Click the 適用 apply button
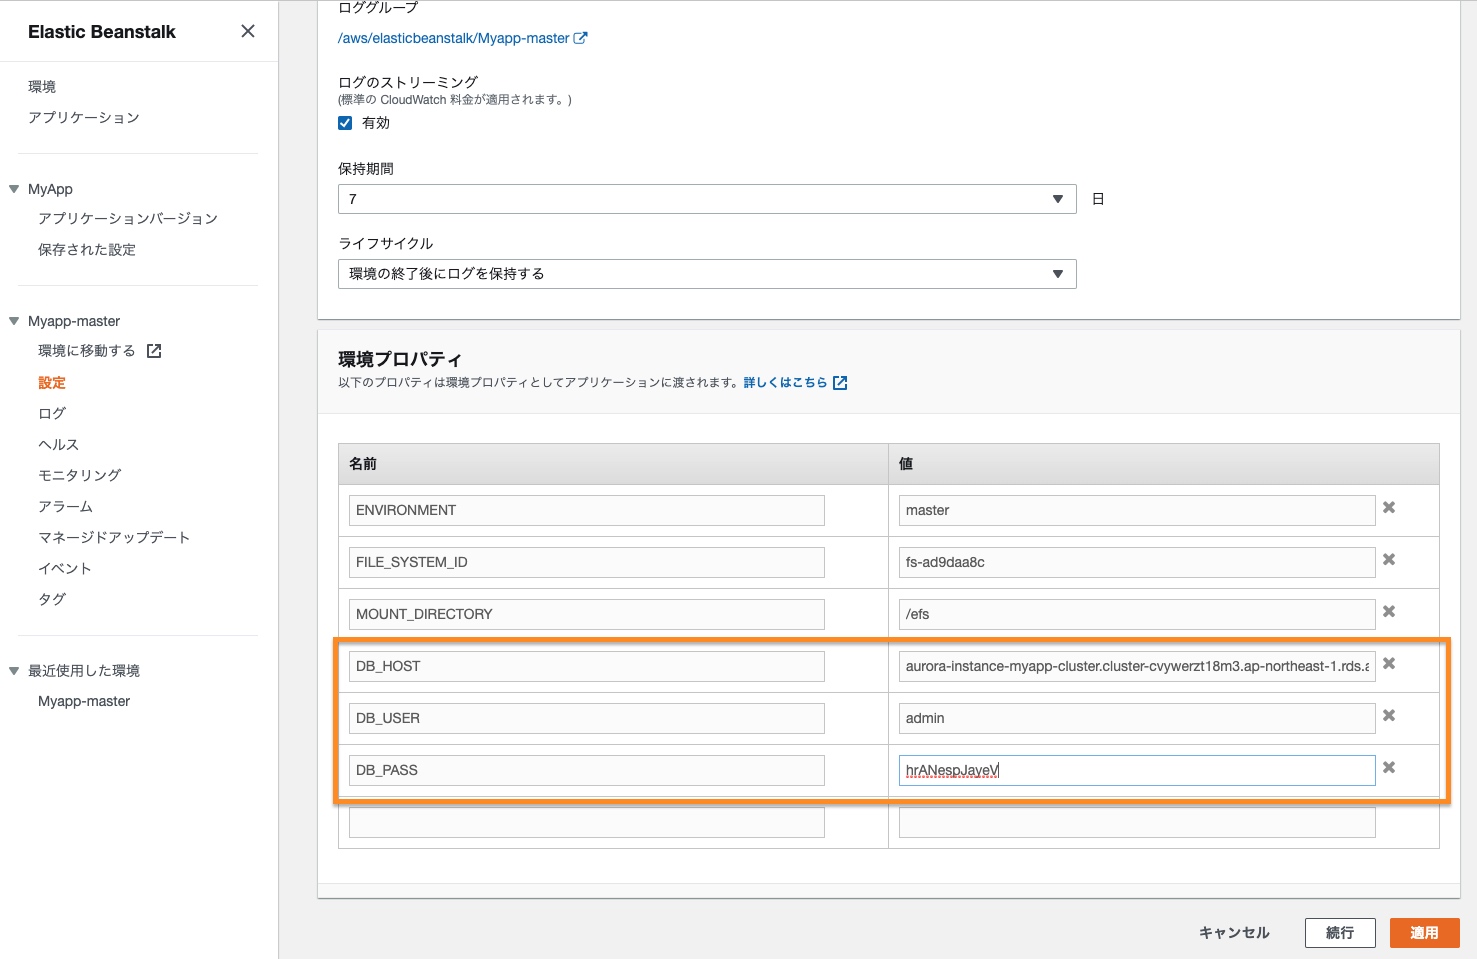Screen dimensions: 1477x959 coord(1424,933)
